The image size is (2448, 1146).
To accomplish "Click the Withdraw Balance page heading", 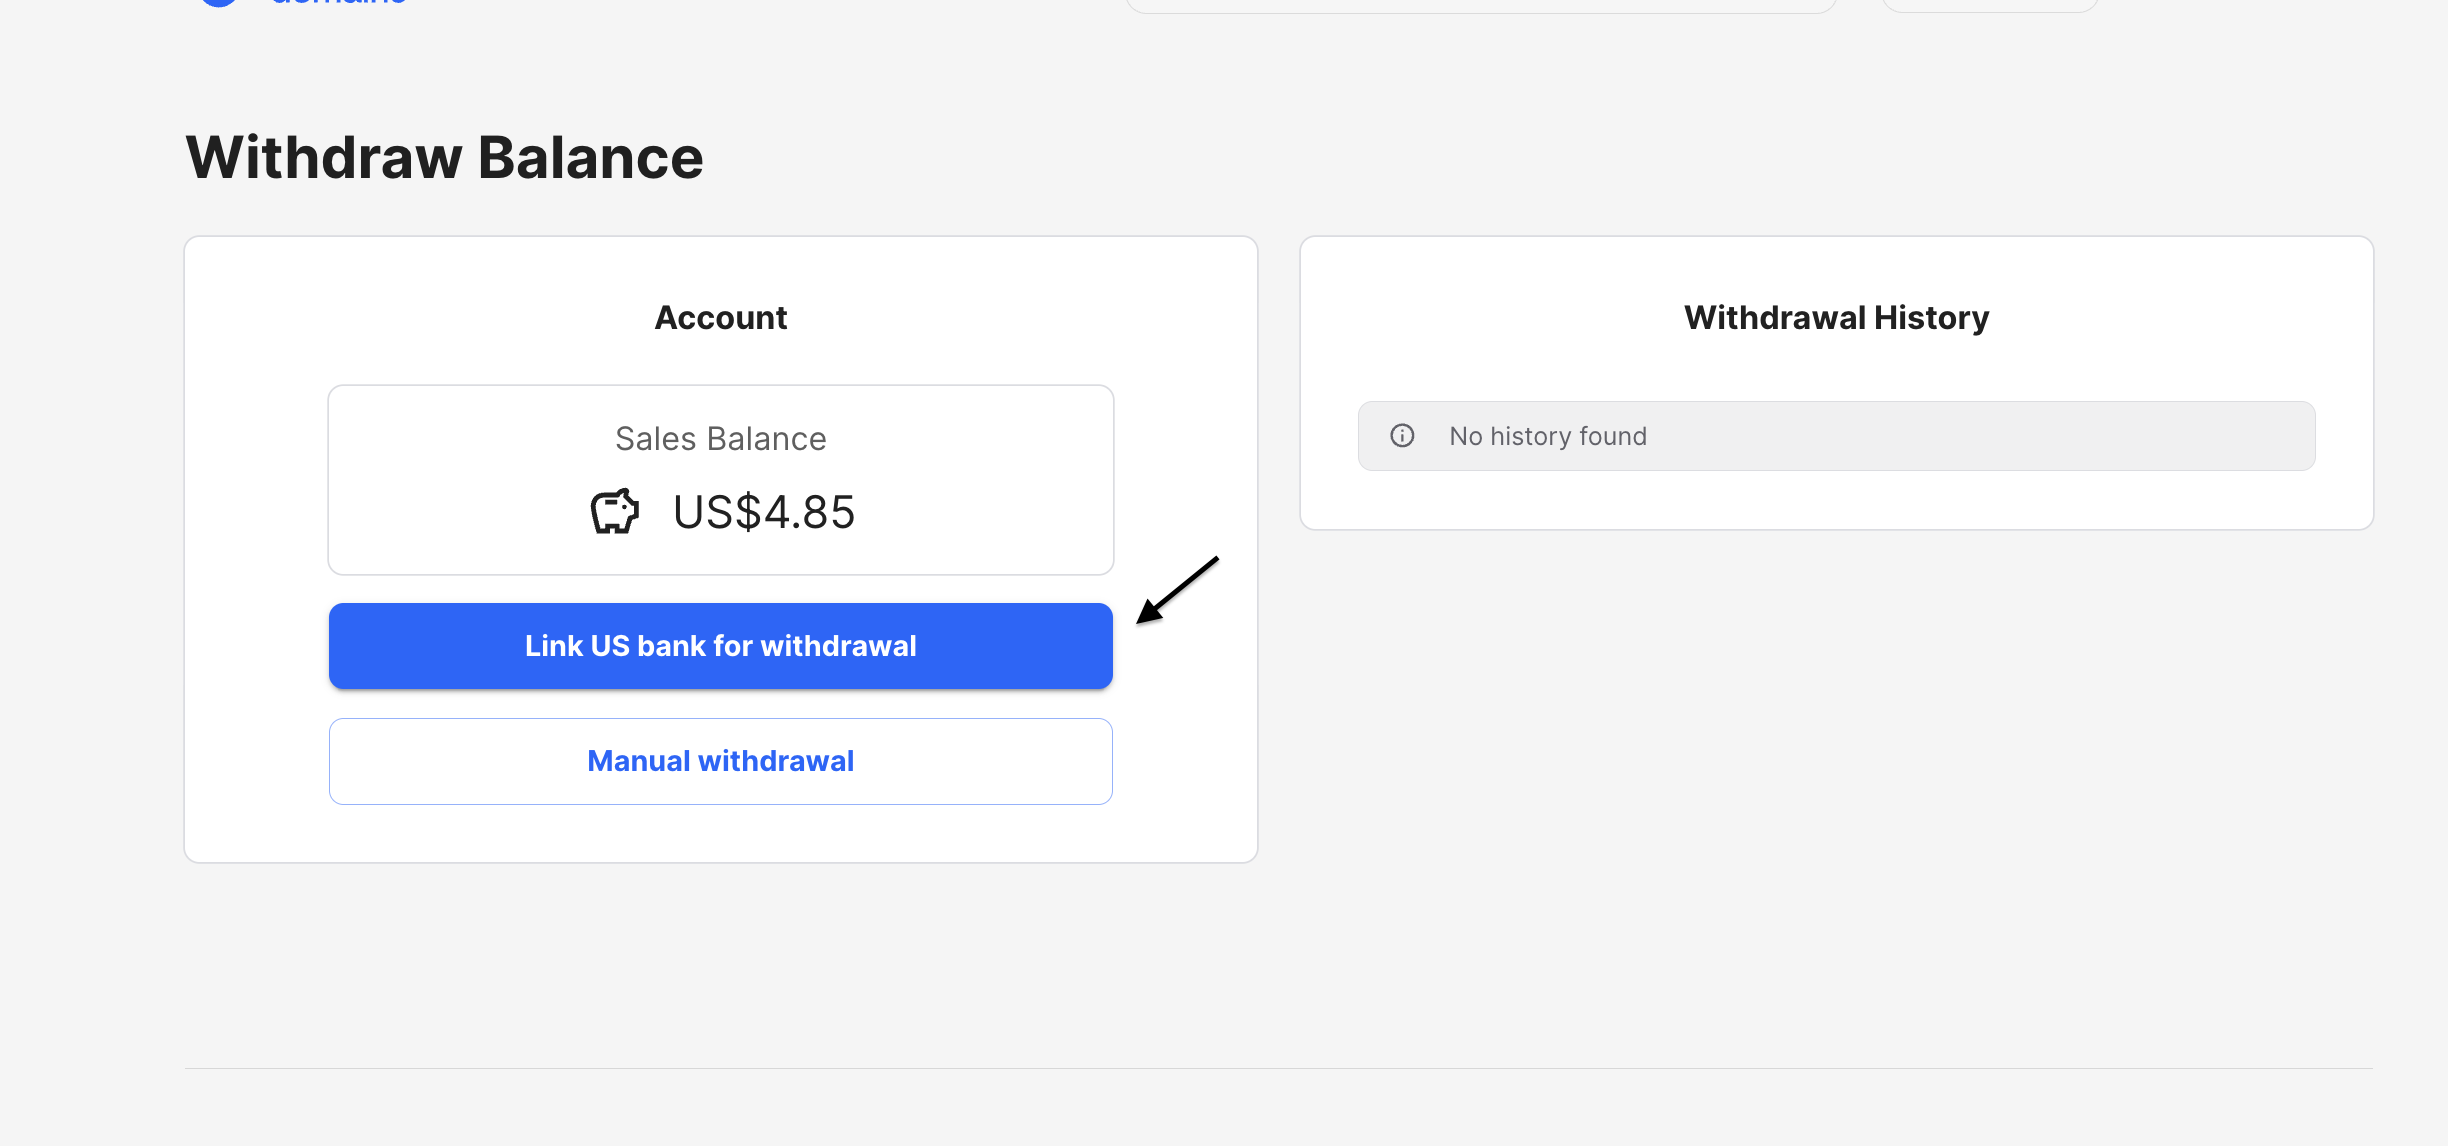I will pyautogui.click(x=444, y=158).
